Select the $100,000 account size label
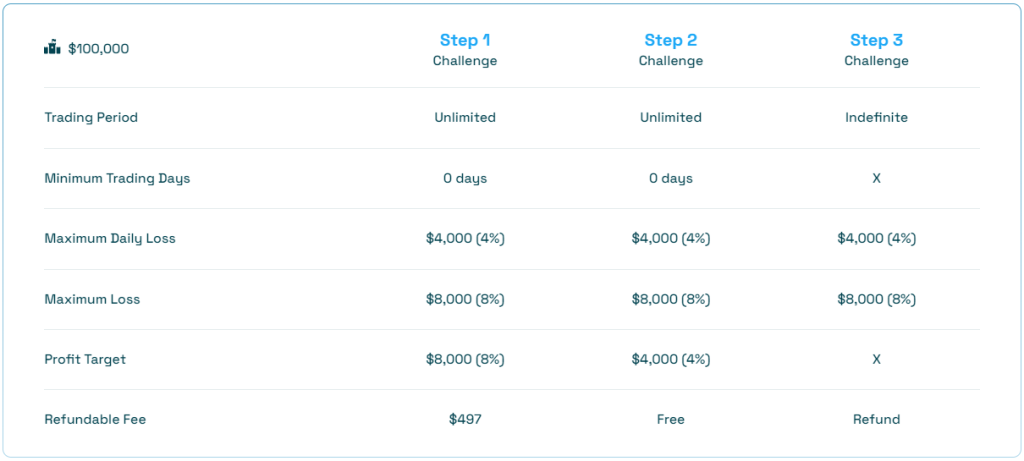1024x461 pixels. click(98, 49)
